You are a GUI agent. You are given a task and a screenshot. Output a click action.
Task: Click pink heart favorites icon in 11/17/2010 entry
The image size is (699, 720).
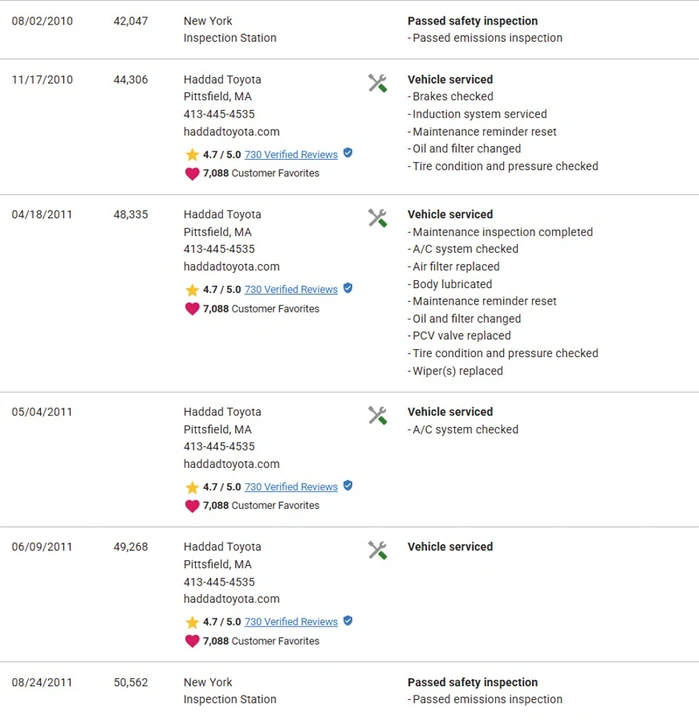(192, 174)
